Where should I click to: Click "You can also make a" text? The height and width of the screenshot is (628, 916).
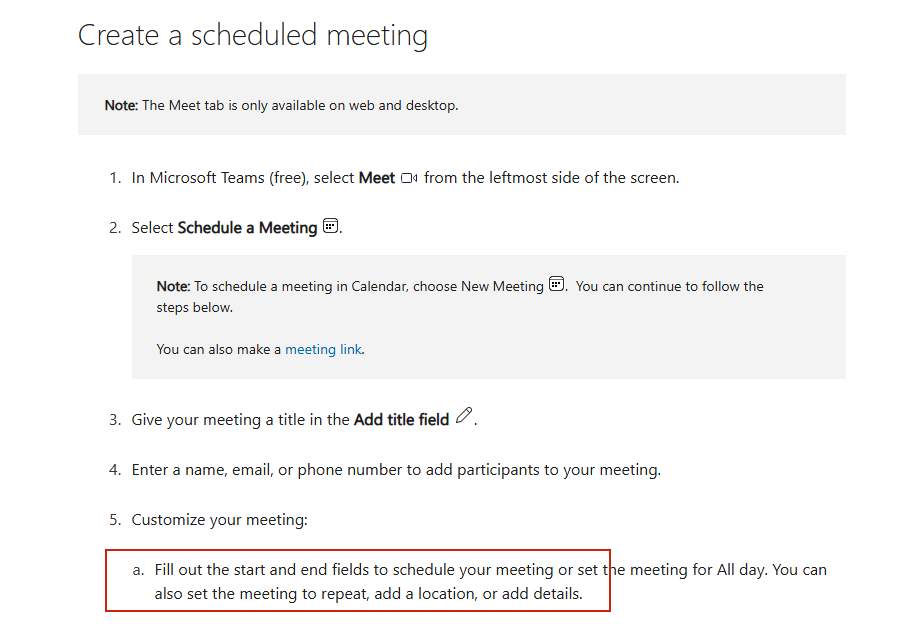click(219, 350)
